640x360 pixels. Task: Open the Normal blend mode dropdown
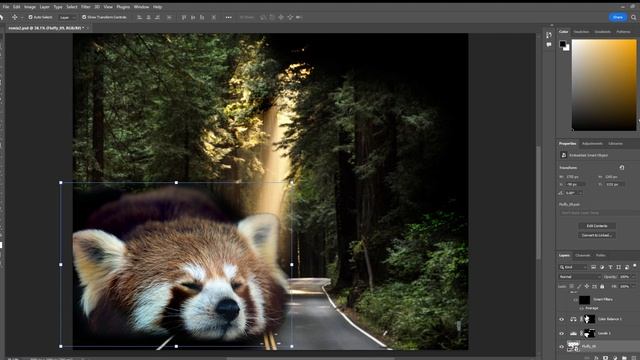pos(580,277)
